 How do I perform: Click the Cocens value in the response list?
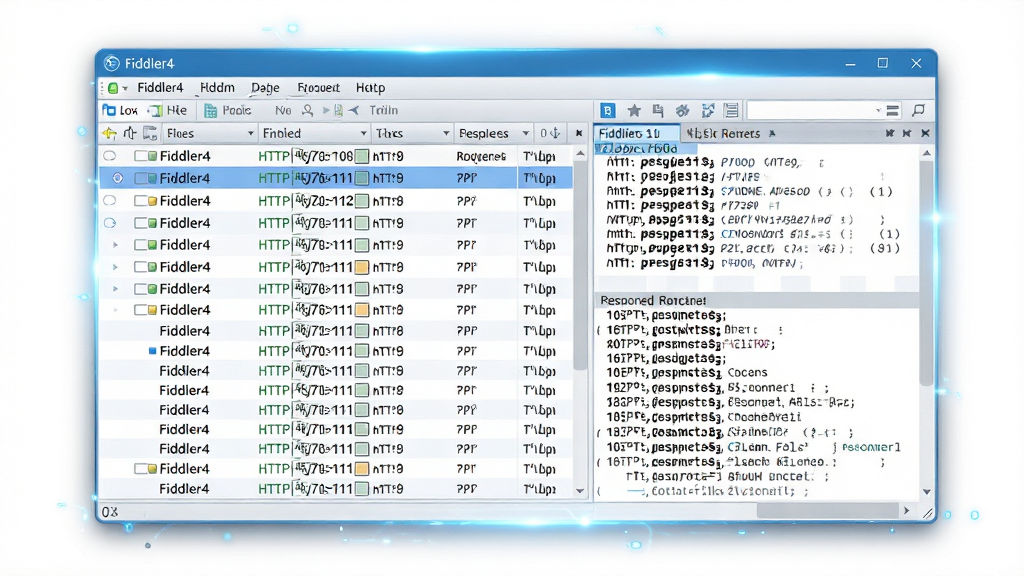point(747,373)
